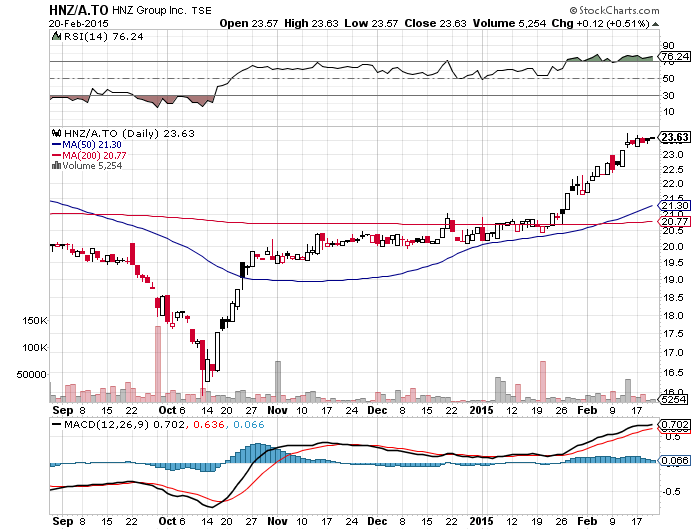Click the Low 23.57 value
The image size is (700, 530).
coord(371,23)
